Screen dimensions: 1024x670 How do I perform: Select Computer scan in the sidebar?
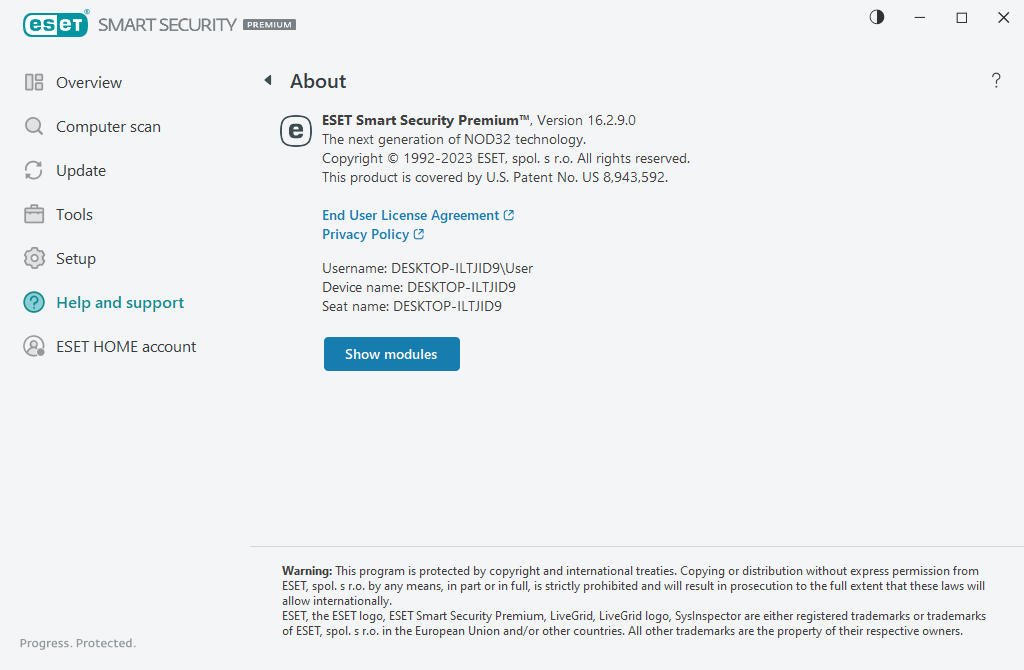click(x=108, y=127)
